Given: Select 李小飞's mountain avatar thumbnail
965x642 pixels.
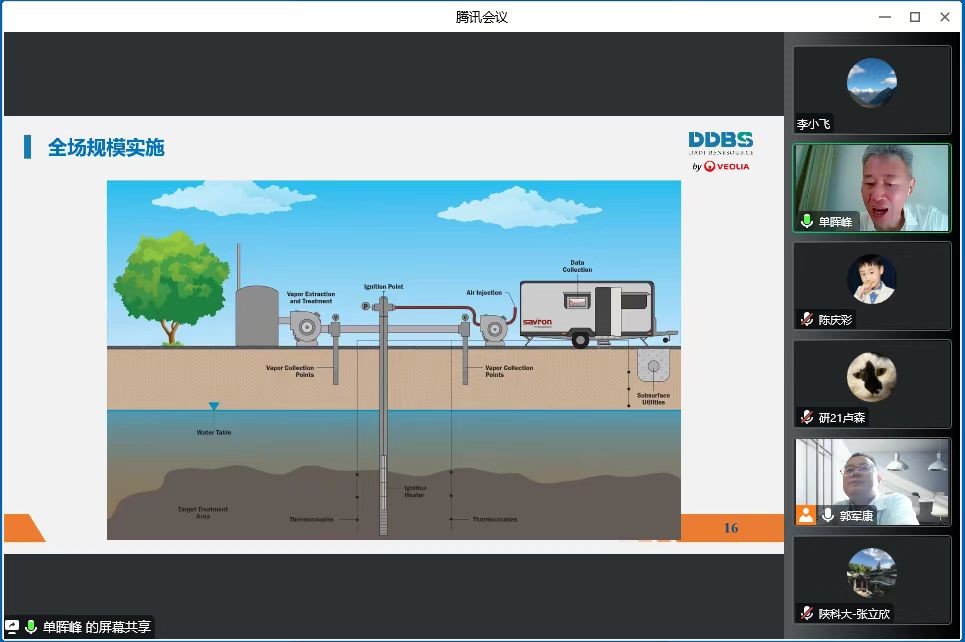Looking at the screenshot, I should coord(871,83).
